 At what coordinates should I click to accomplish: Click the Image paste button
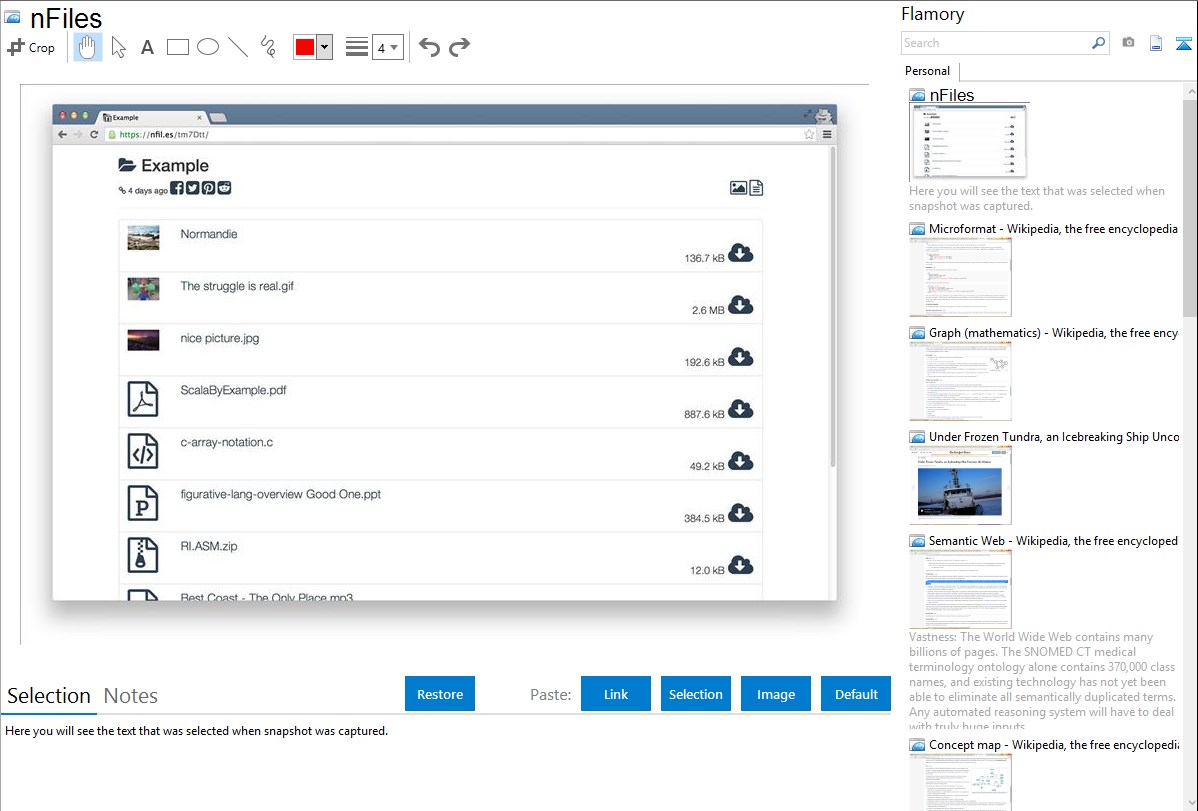(775, 694)
